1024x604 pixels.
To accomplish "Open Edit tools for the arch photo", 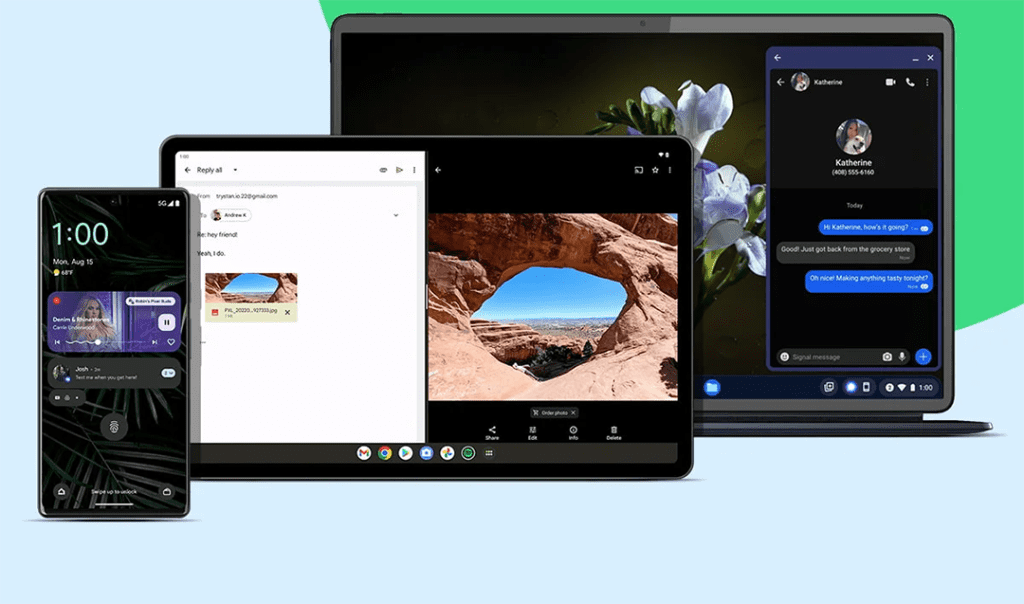I will pos(533,430).
